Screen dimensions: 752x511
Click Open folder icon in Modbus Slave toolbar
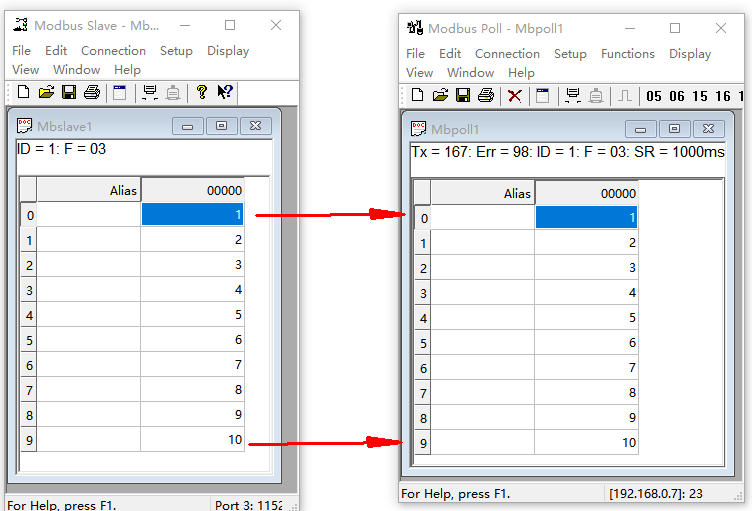[x=46, y=92]
